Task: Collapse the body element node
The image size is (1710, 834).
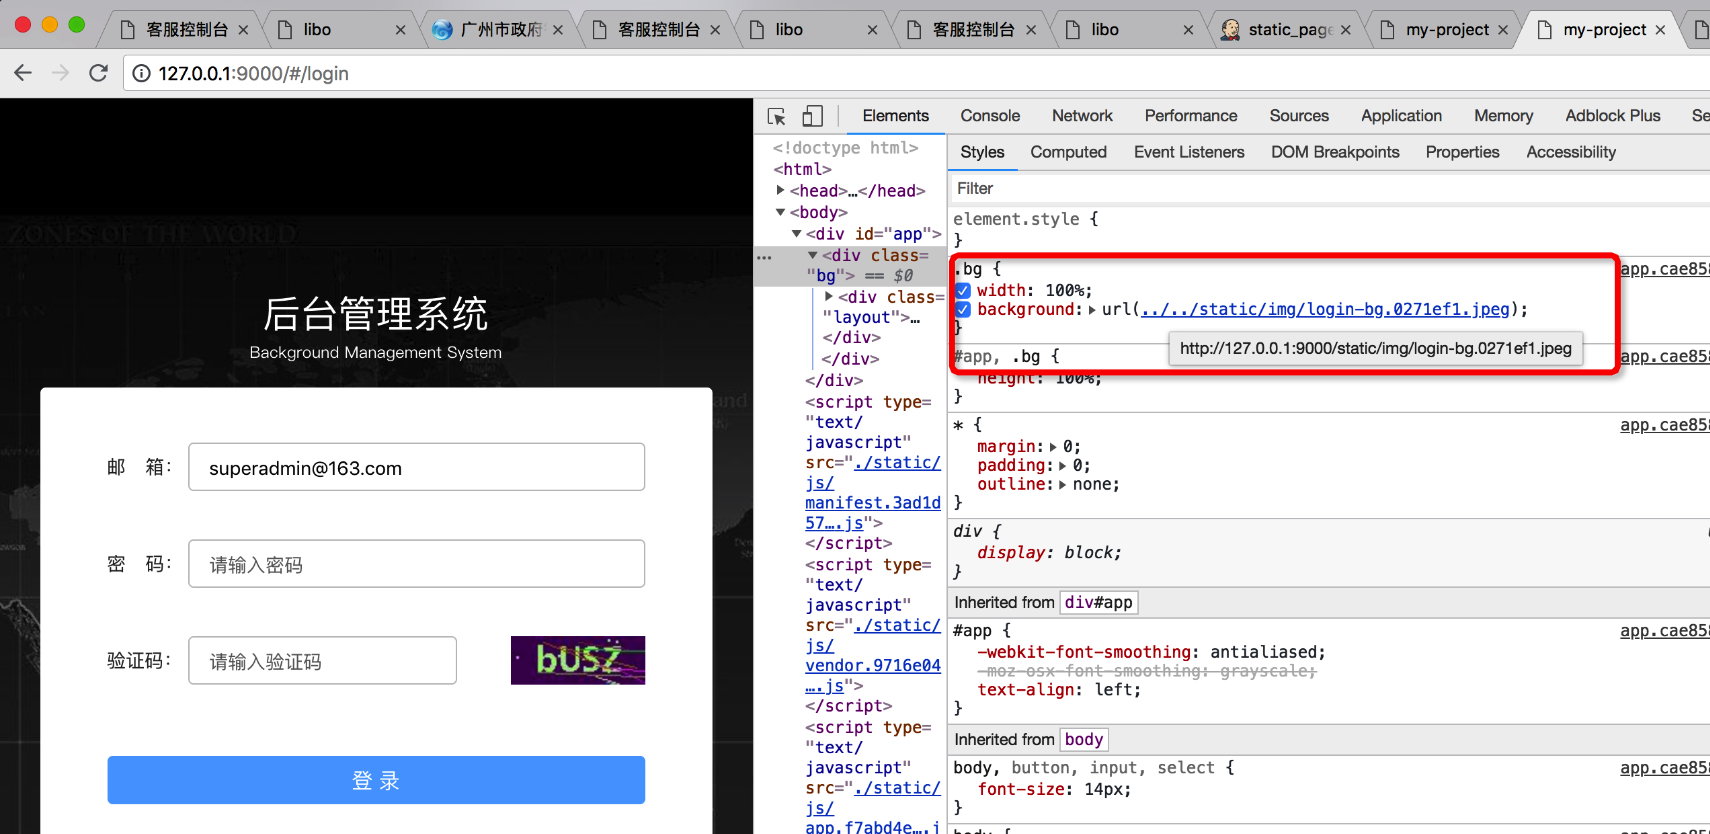Action: tap(780, 212)
